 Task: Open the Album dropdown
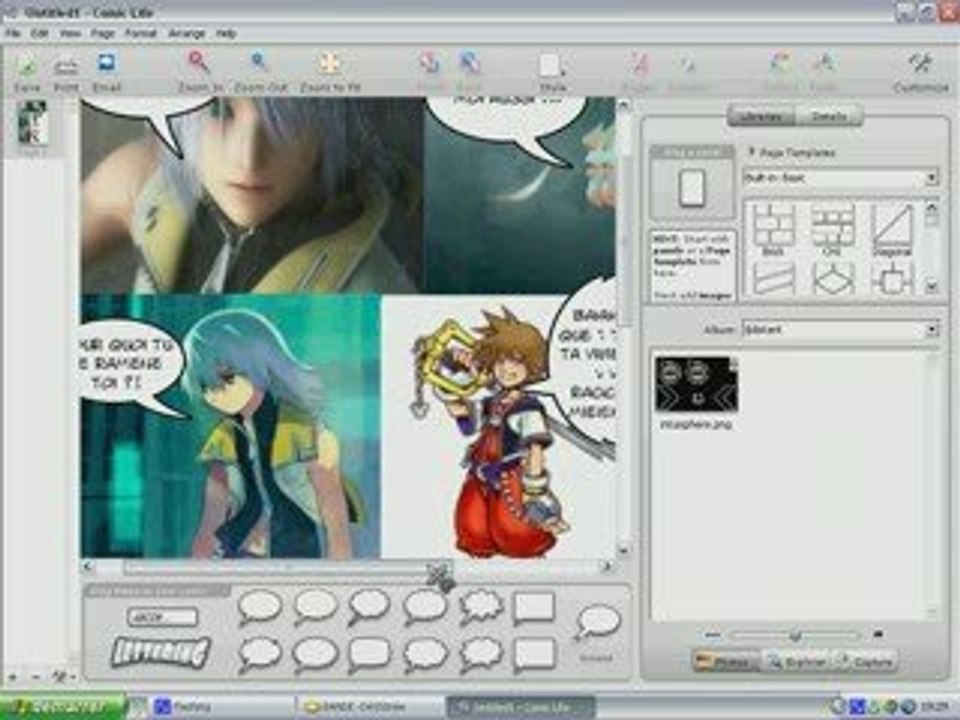point(840,329)
